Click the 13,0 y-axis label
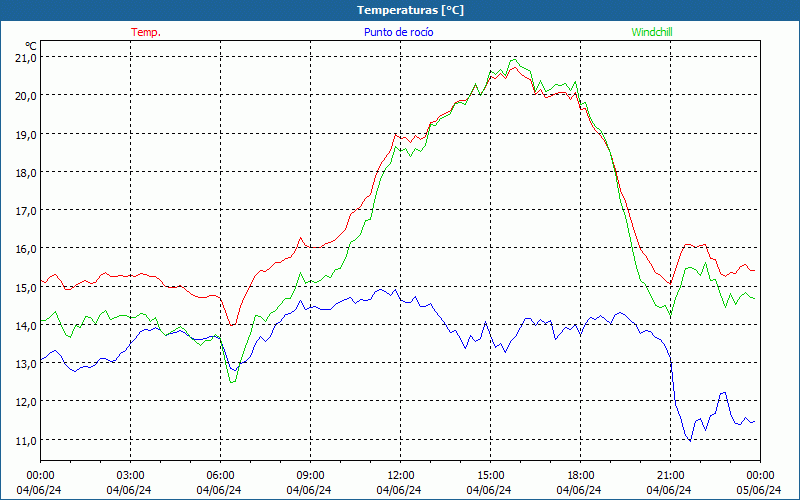The height and width of the screenshot is (500, 800). pyautogui.click(x=26, y=364)
